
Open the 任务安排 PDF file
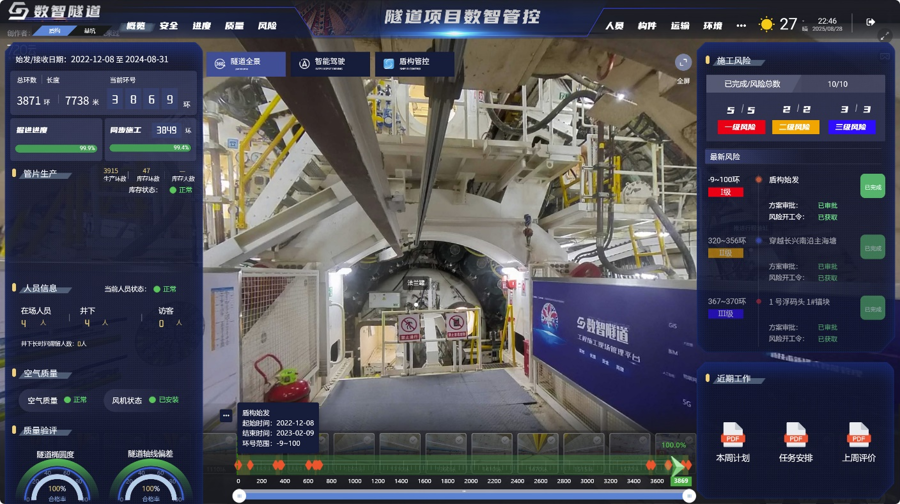(795, 435)
